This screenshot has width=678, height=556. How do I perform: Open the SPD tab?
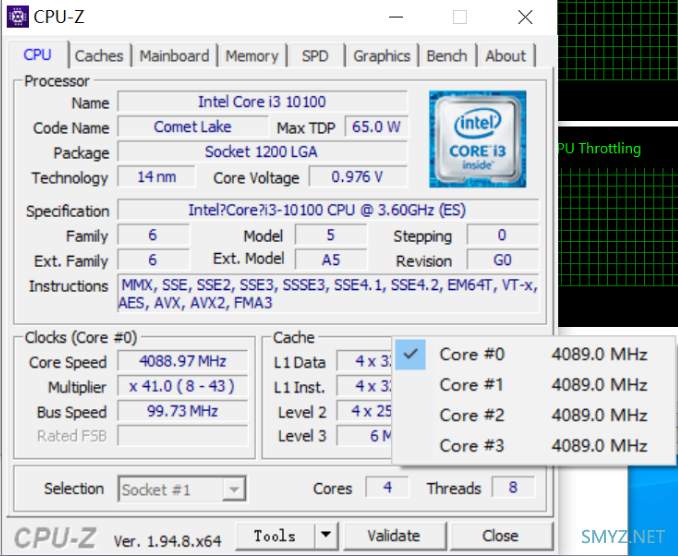pos(315,56)
